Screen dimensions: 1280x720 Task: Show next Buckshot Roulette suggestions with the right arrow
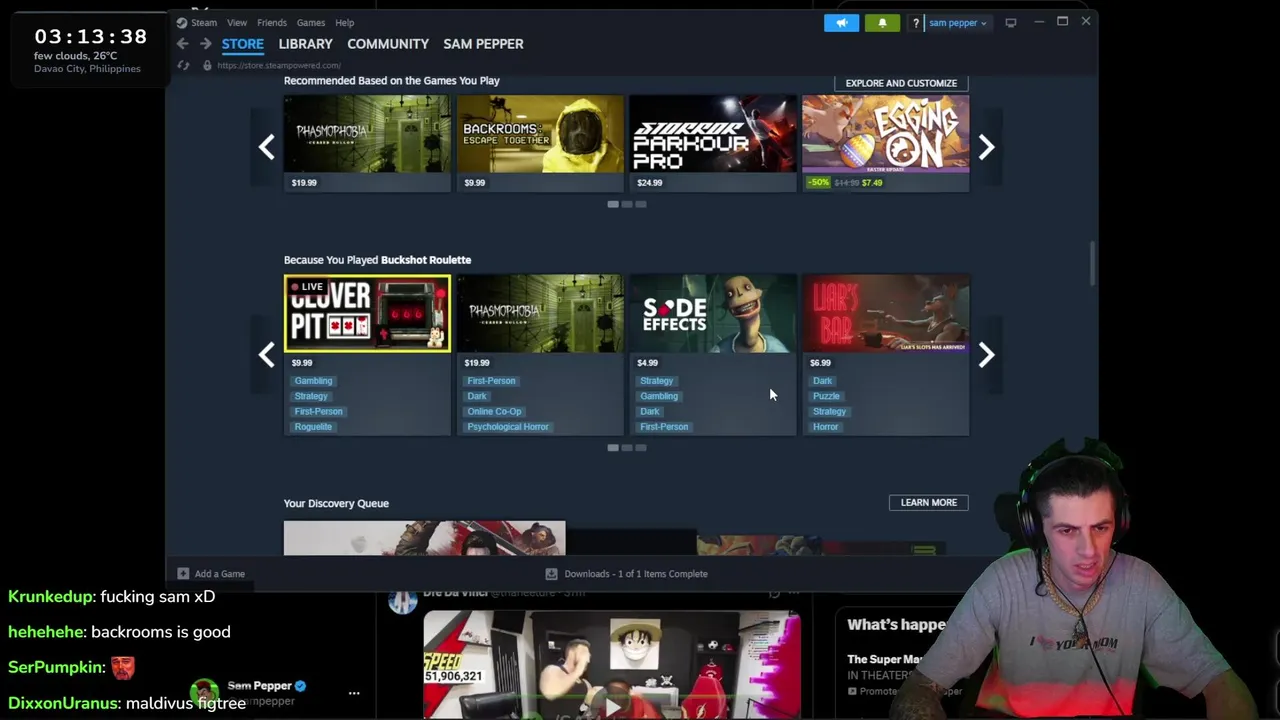(986, 354)
